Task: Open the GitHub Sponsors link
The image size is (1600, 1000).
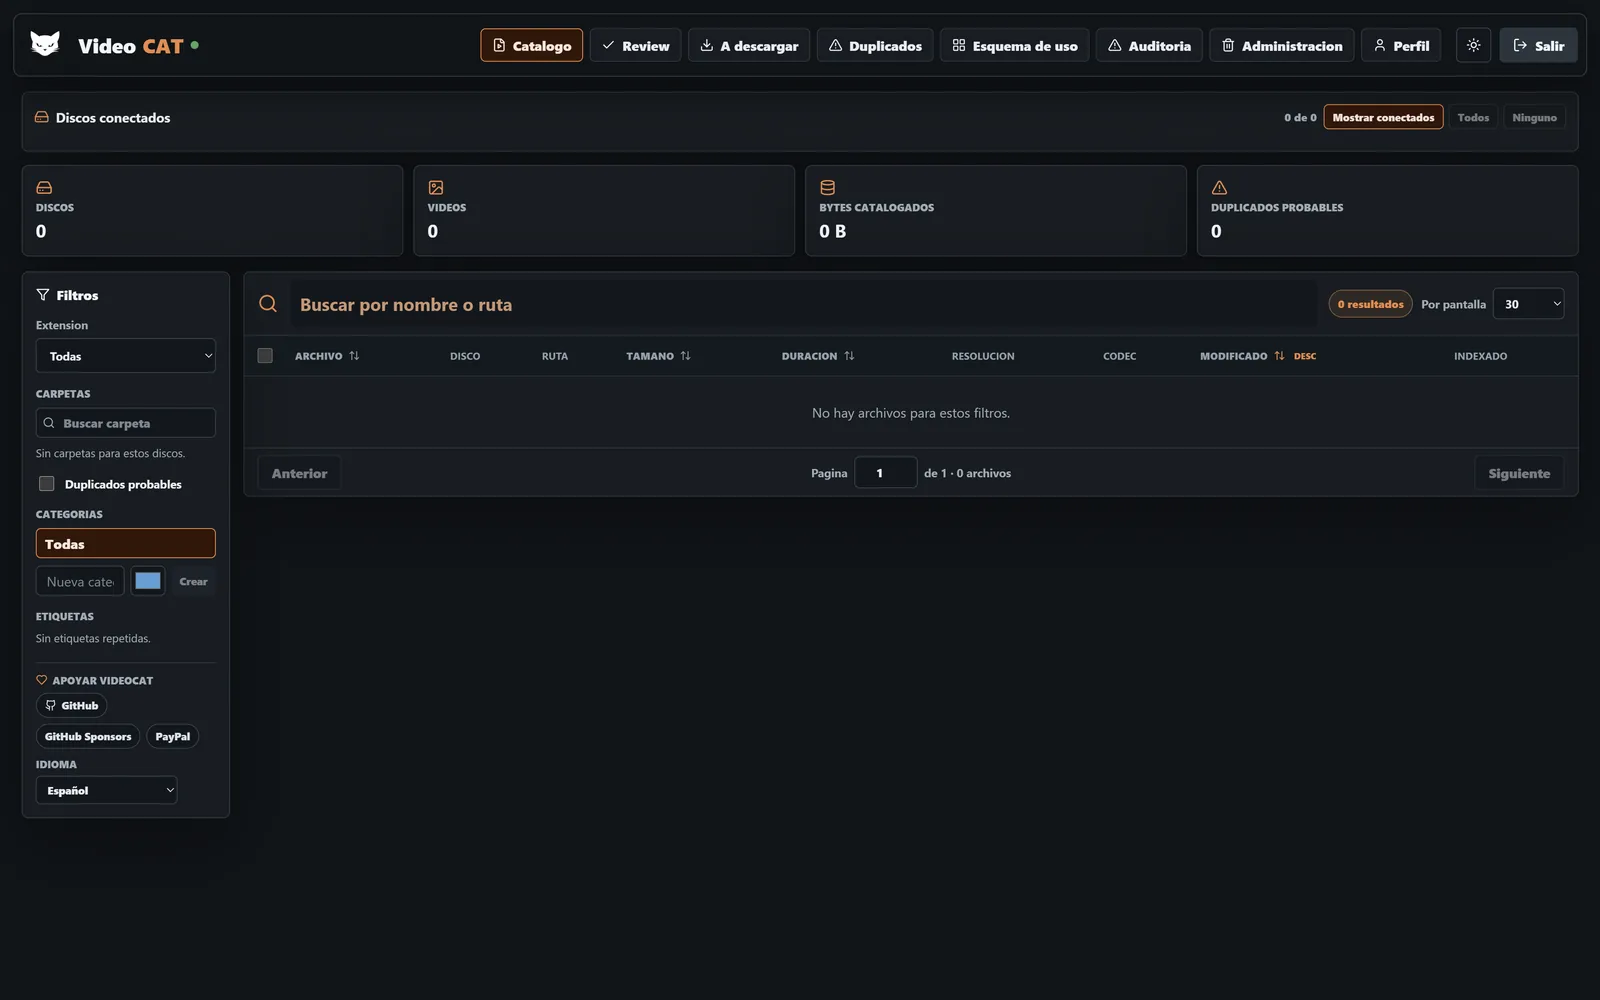Action: tap(88, 737)
